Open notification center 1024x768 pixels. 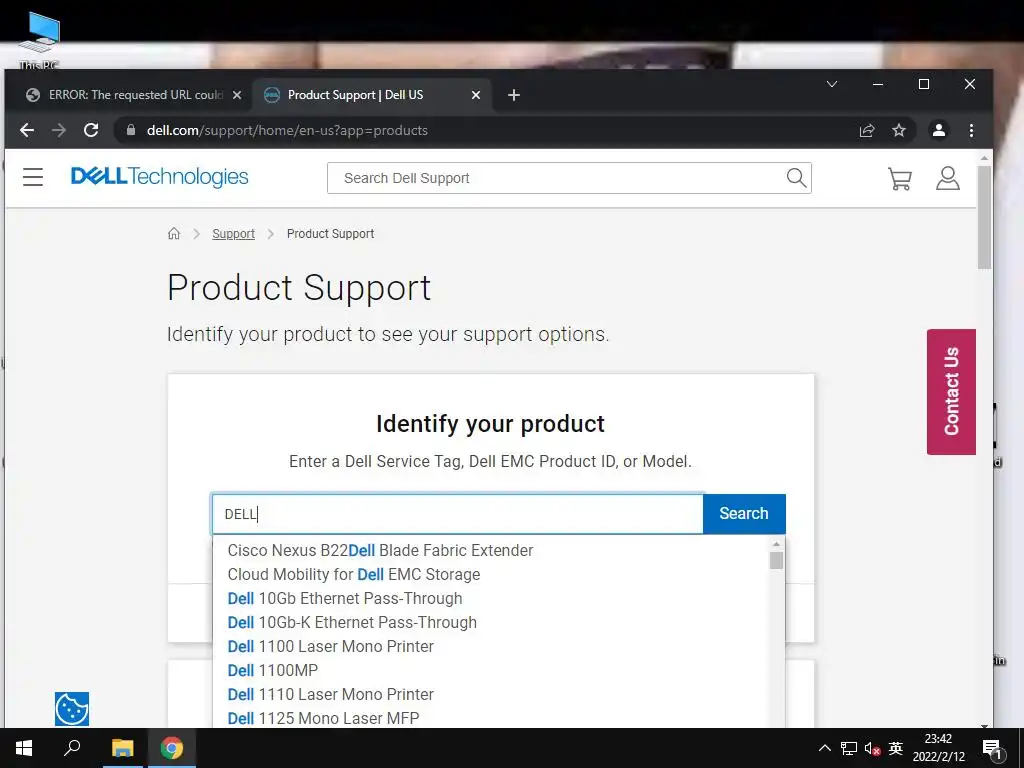coord(993,749)
